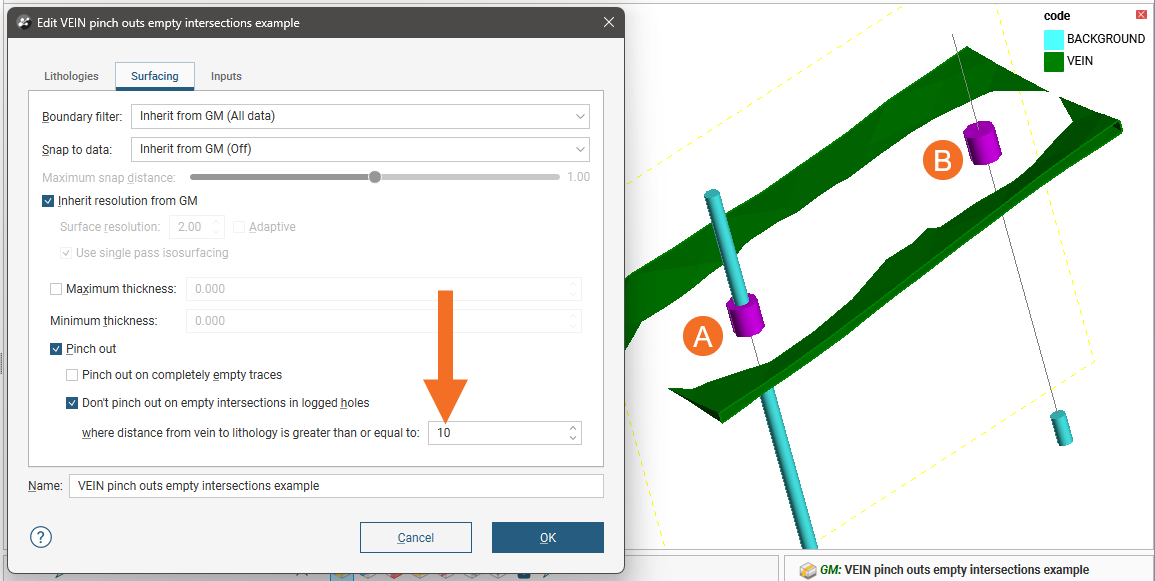Viewport: 1155px width, 581px height.
Task: Enable the Maximum thickness checkbox
Action: [x=56, y=289]
